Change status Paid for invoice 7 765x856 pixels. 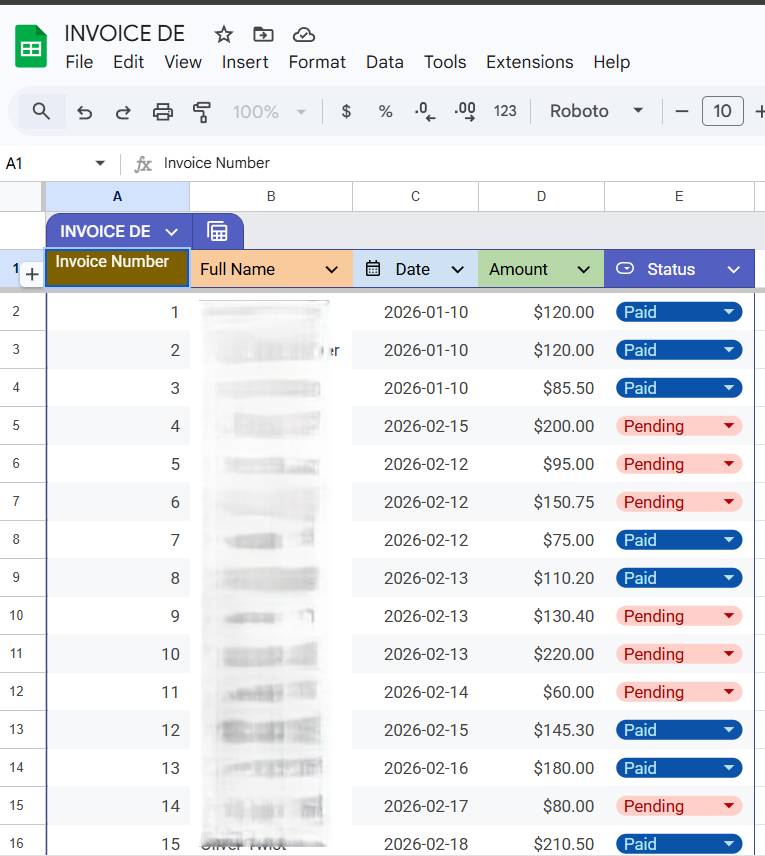(x=679, y=540)
